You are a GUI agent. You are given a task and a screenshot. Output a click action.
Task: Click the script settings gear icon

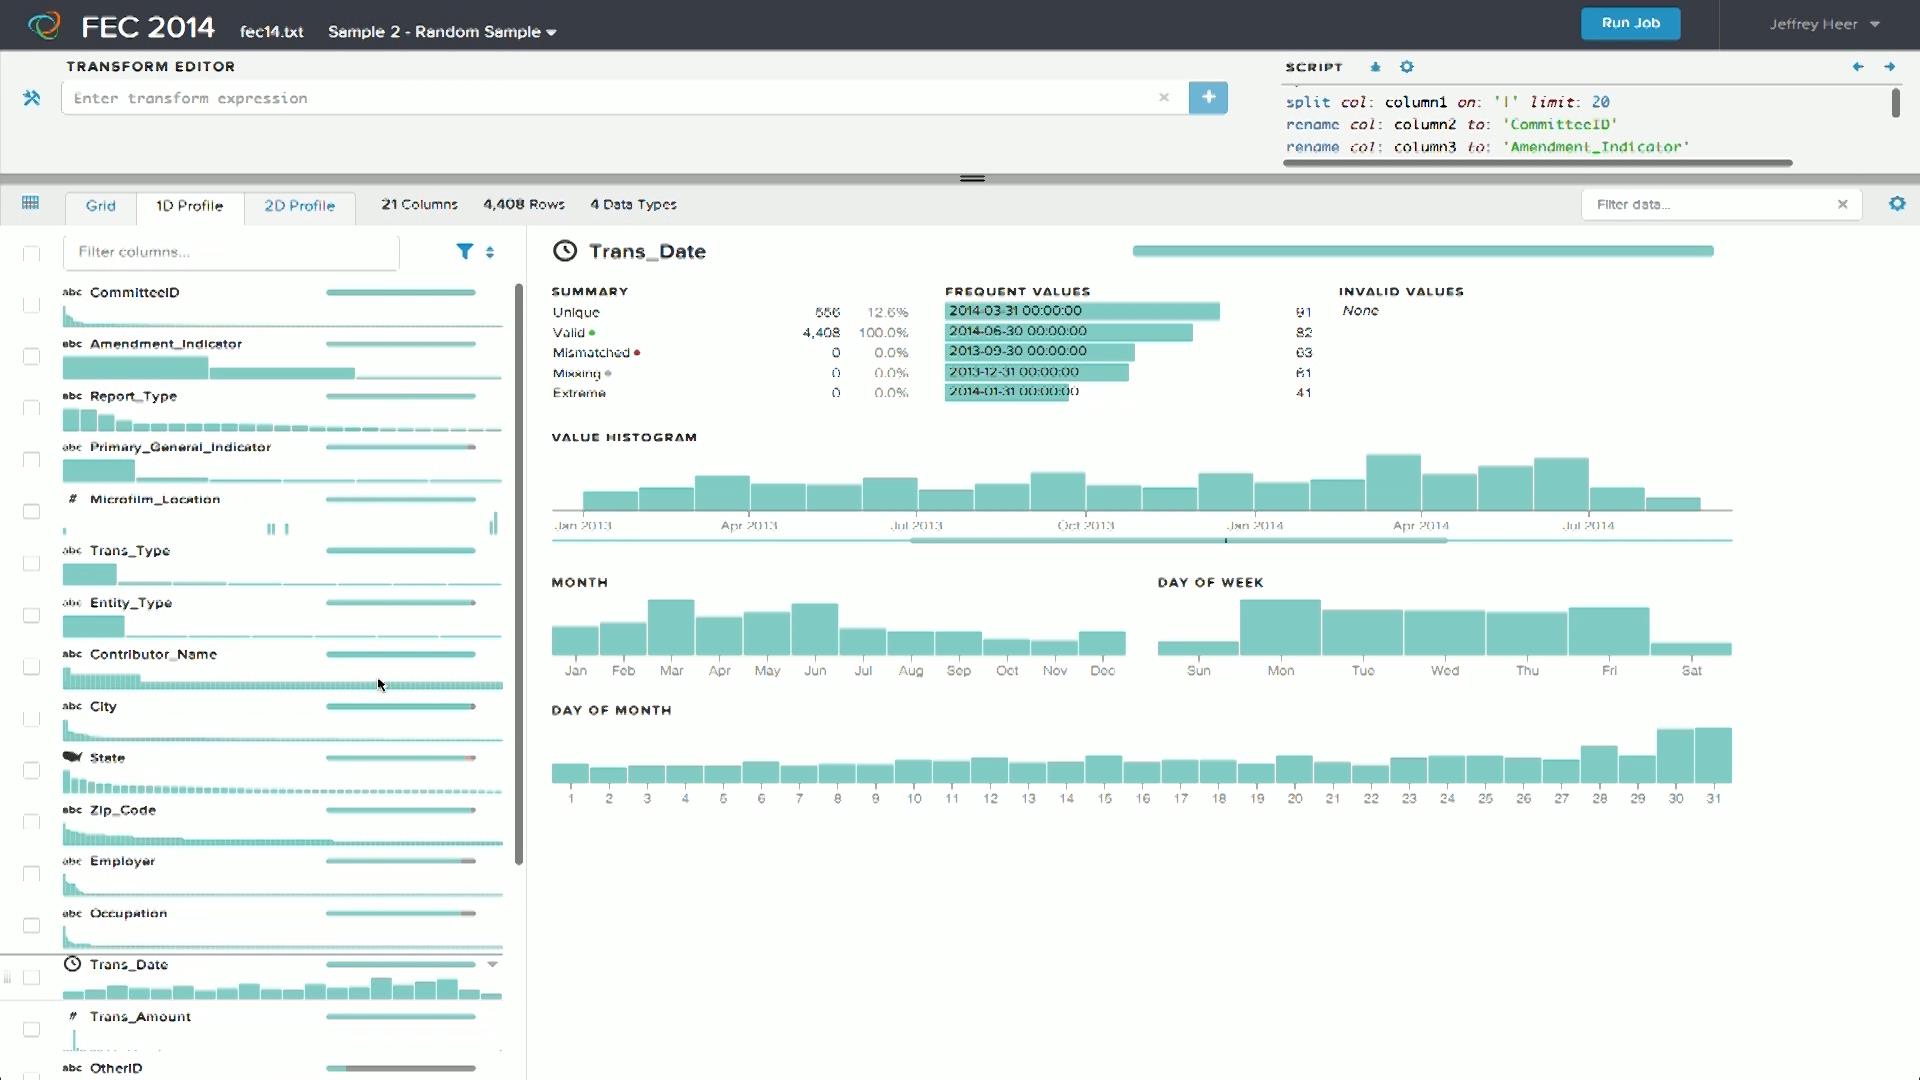click(1407, 66)
